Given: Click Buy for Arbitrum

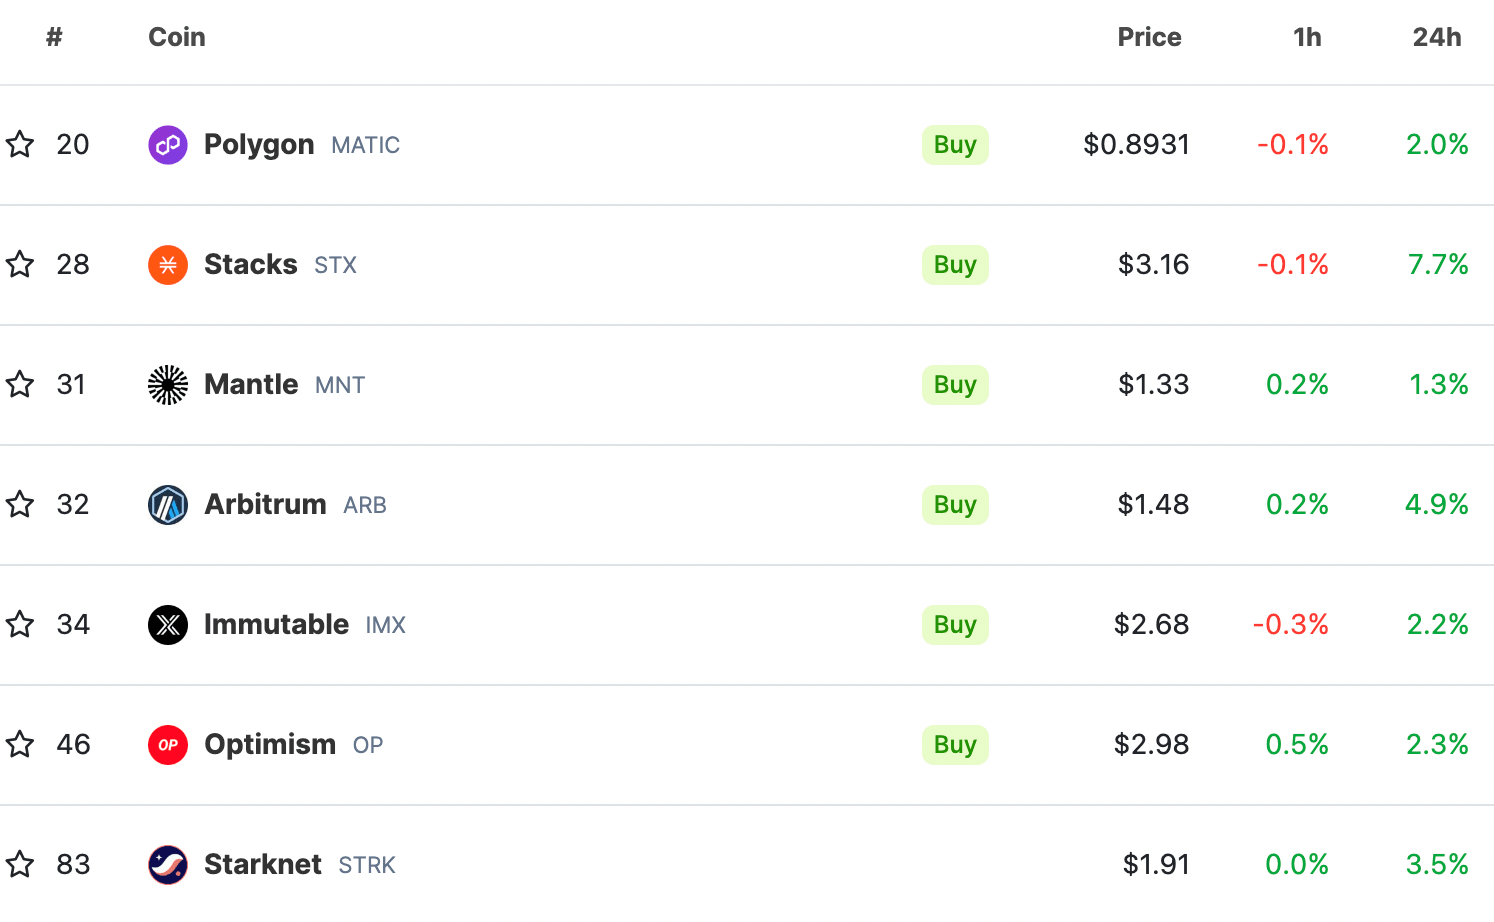Looking at the screenshot, I should (954, 504).
